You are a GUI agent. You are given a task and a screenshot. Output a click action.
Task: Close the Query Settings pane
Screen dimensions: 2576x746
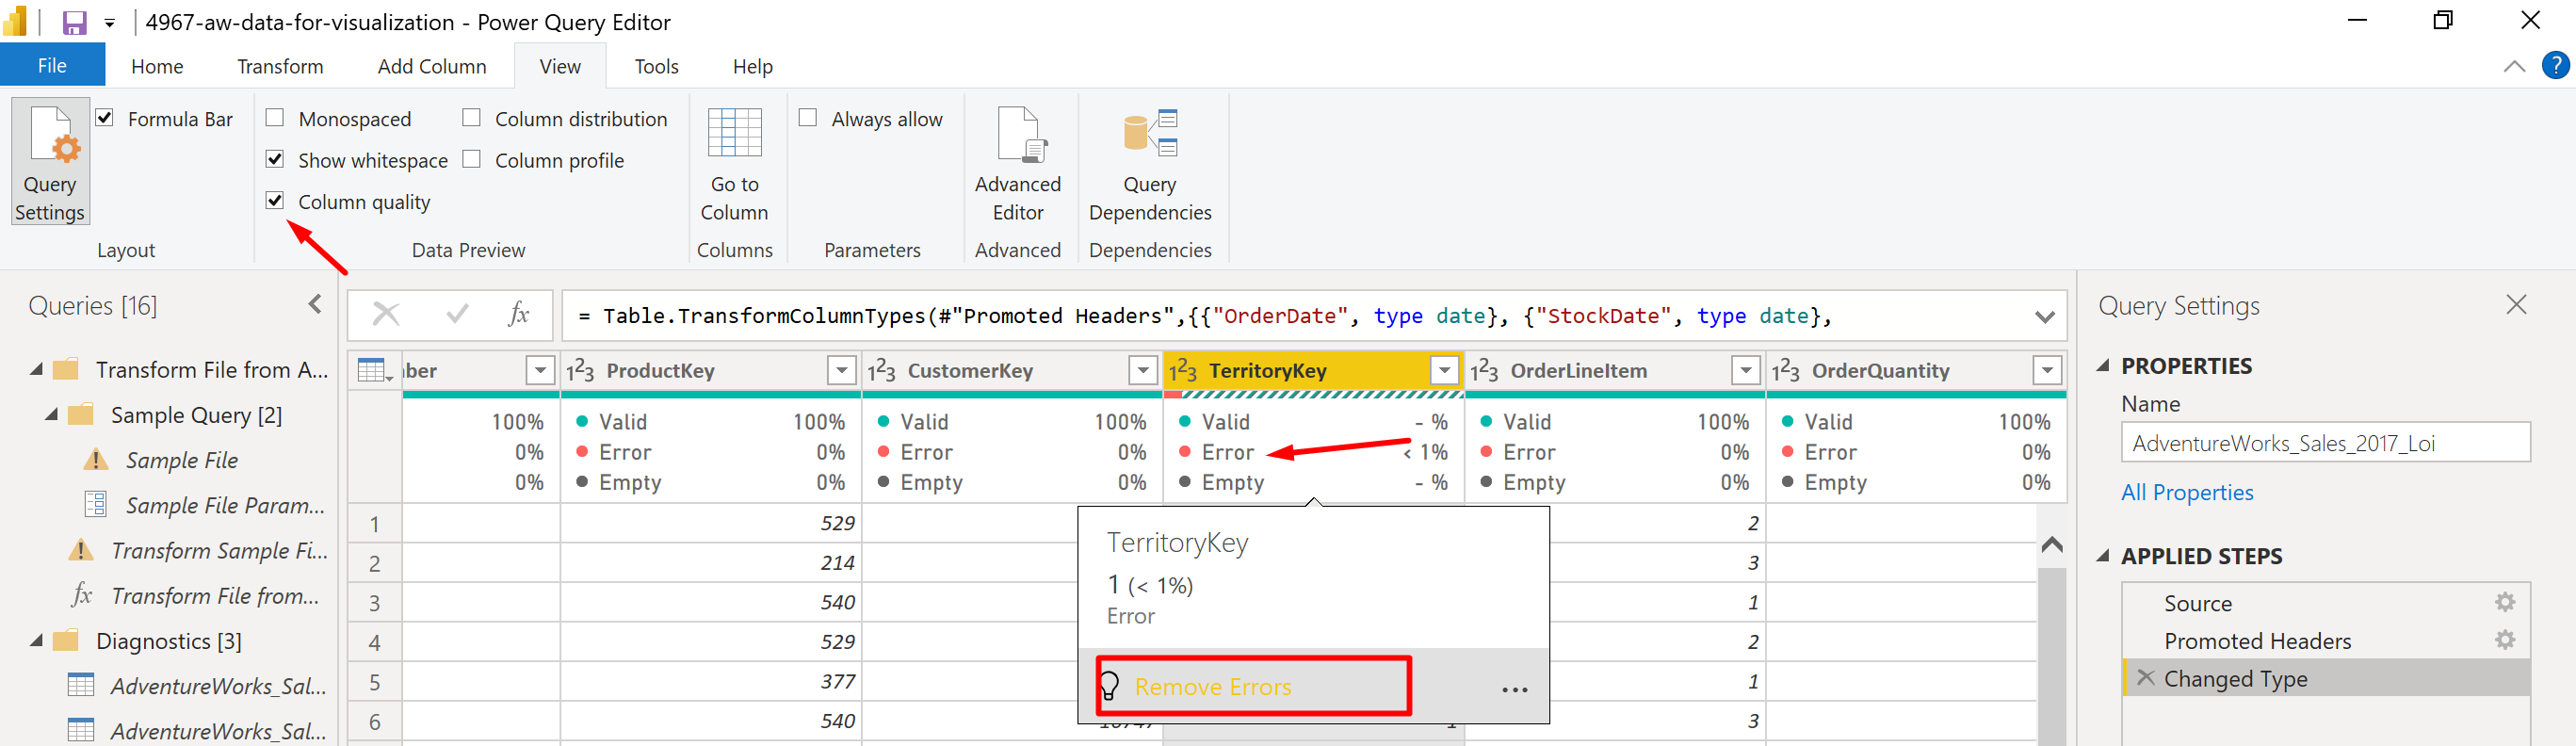pyautogui.click(x=2516, y=305)
